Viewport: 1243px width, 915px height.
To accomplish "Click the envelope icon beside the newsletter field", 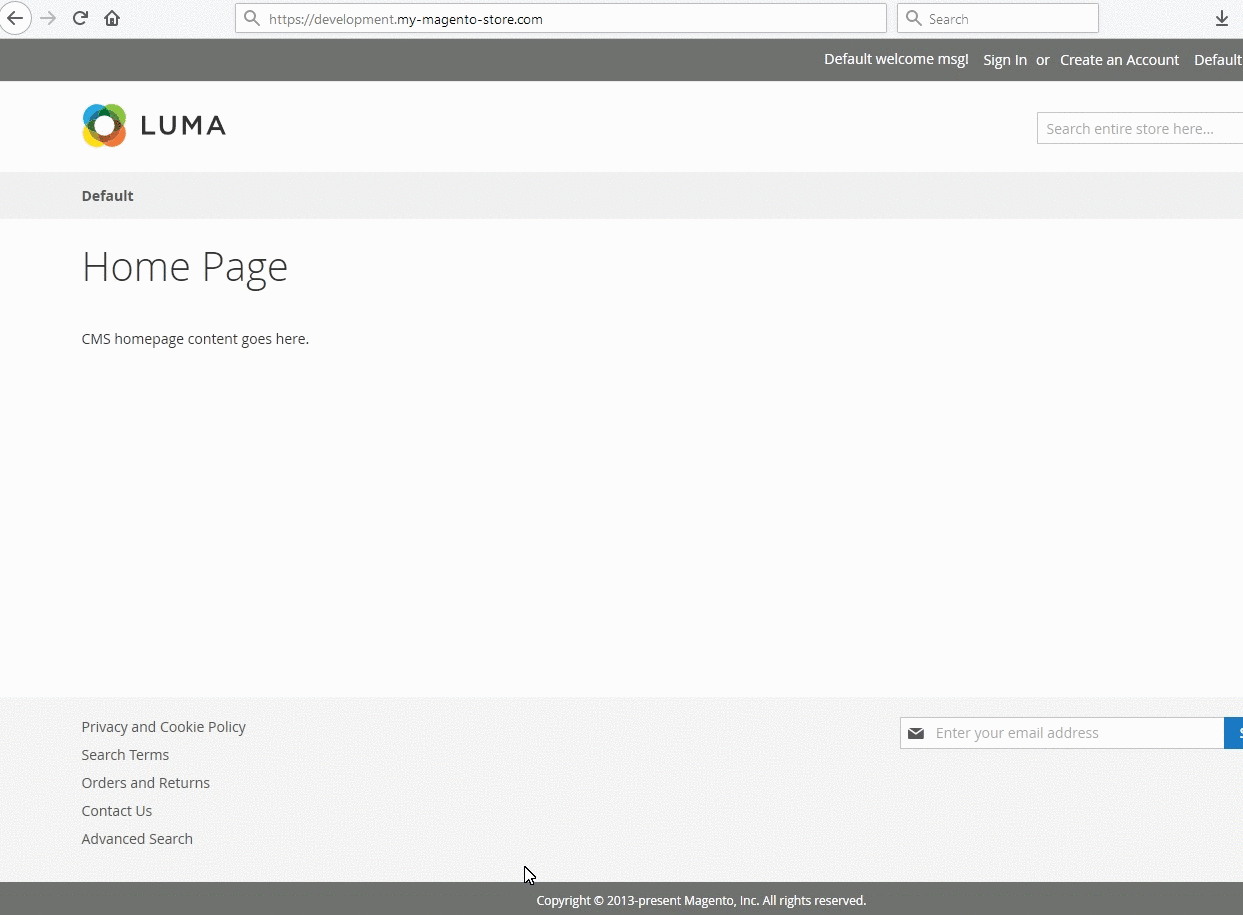I will pyautogui.click(x=915, y=732).
